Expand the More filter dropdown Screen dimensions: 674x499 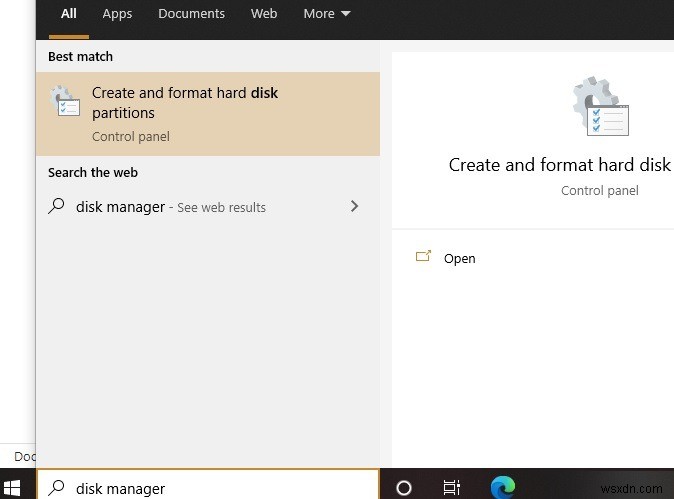click(327, 14)
